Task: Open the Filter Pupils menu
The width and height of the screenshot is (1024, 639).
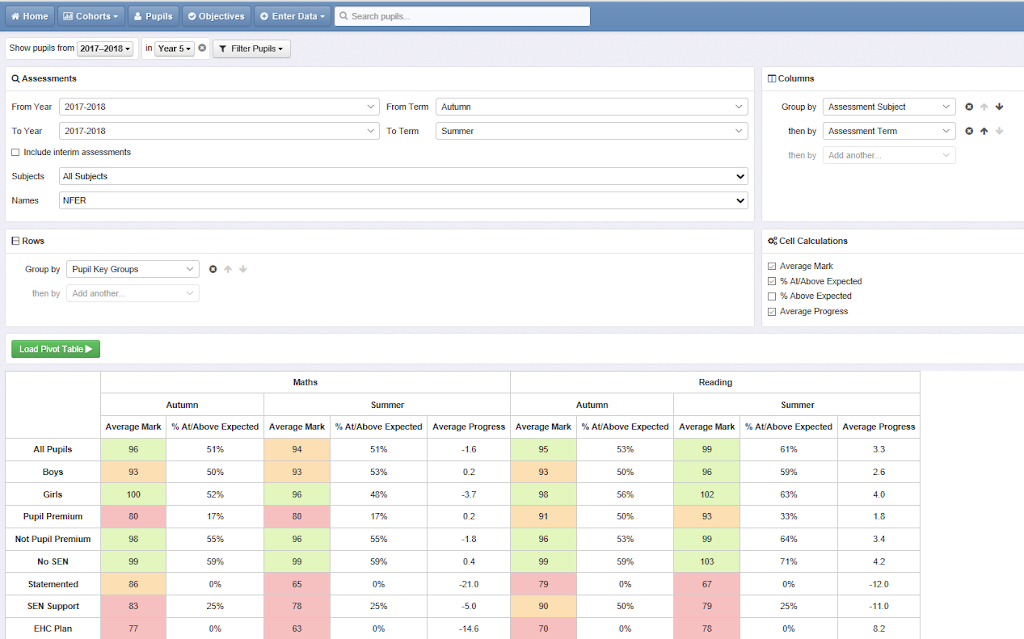Action: [x=251, y=48]
